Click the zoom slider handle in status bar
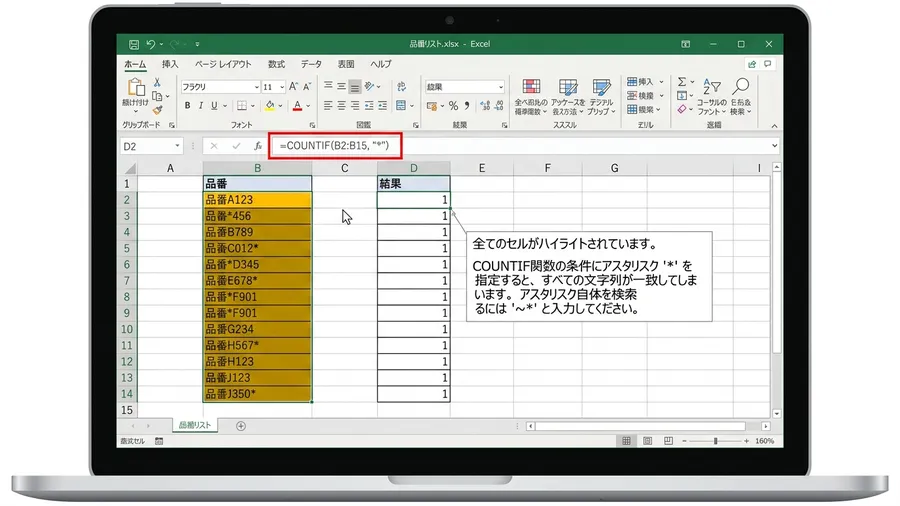The width and height of the screenshot is (900, 506). coord(715,441)
